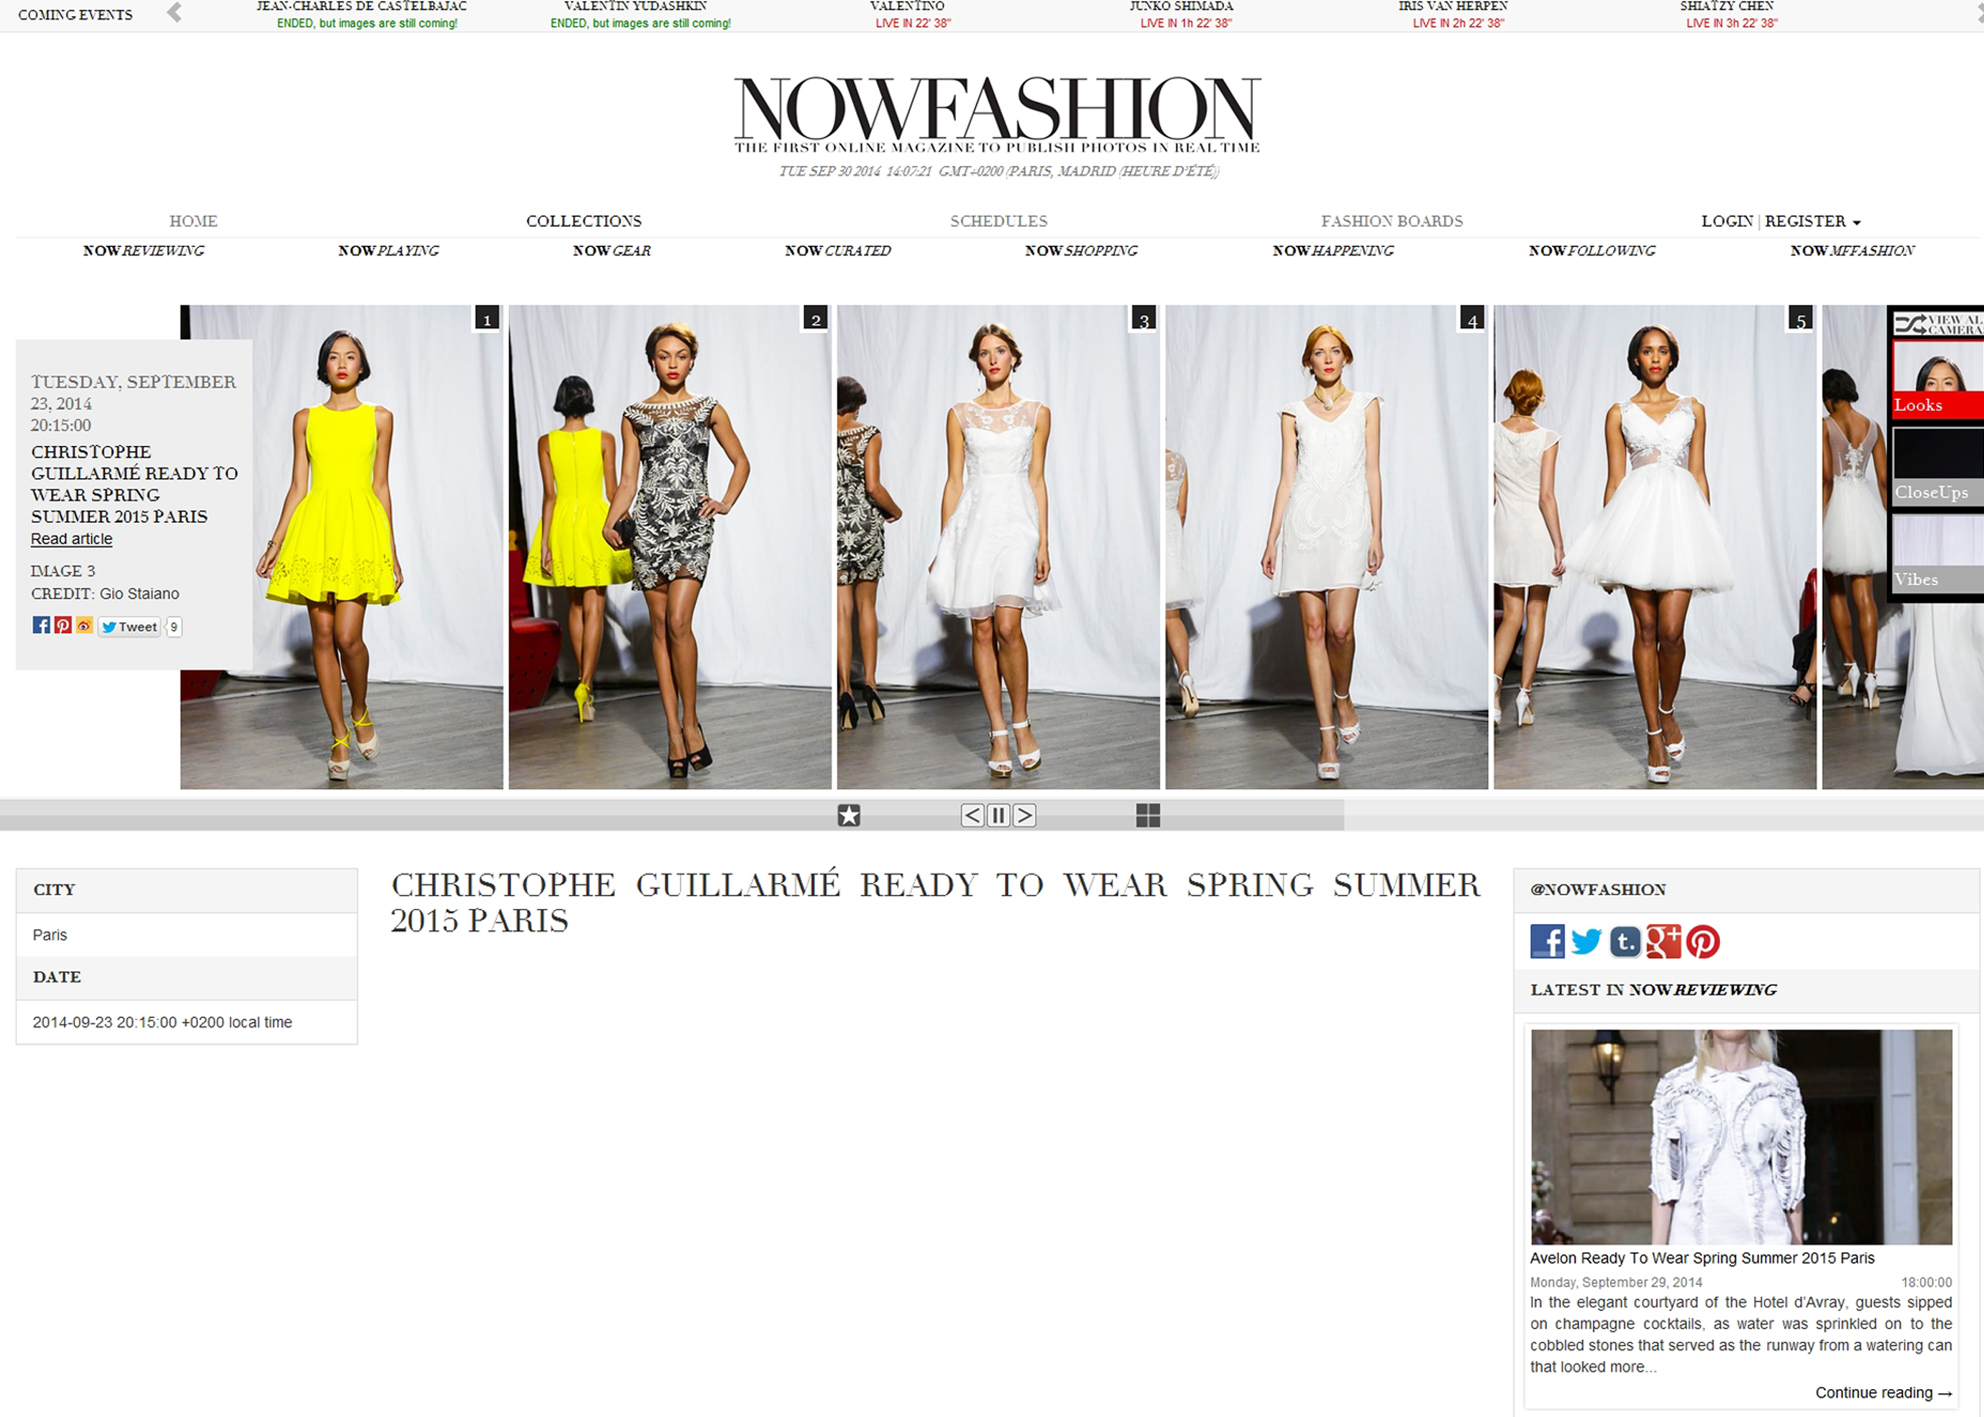Image resolution: width=1984 pixels, height=1417 pixels.
Task: Open the grid view icon under slideshow
Action: 1148,815
